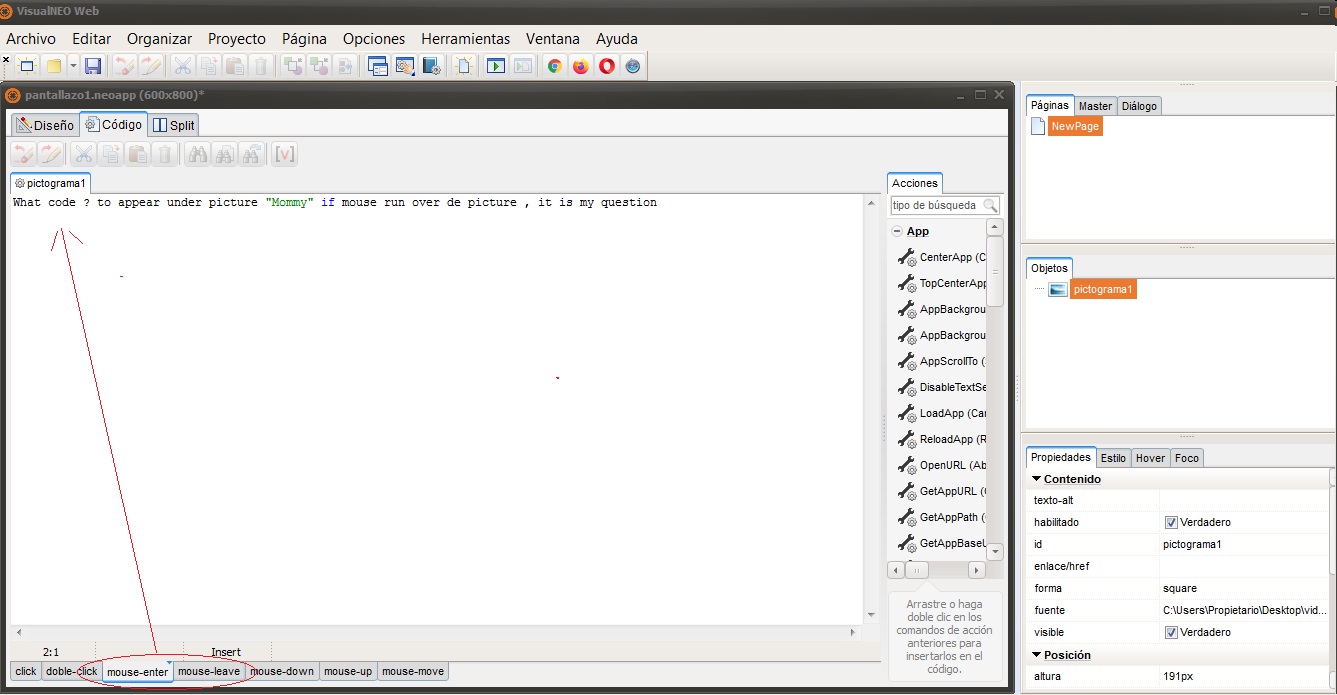The image size is (1337, 695).
Task: Preview in Opera browser icon
Action: 607,66
